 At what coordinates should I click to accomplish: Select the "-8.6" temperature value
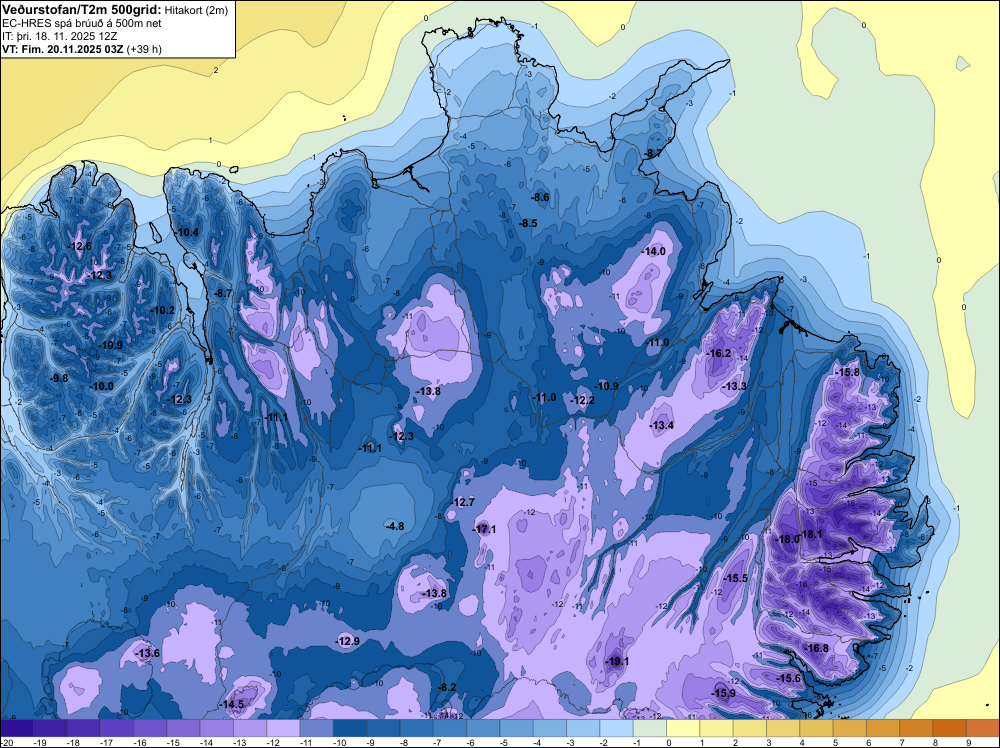[540, 198]
